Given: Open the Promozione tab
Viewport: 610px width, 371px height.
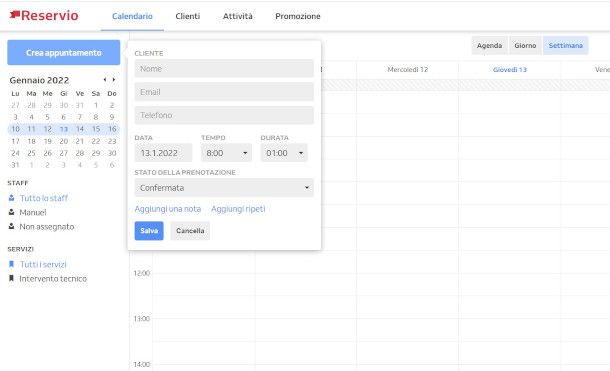Looking at the screenshot, I should [x=298, y=16].
